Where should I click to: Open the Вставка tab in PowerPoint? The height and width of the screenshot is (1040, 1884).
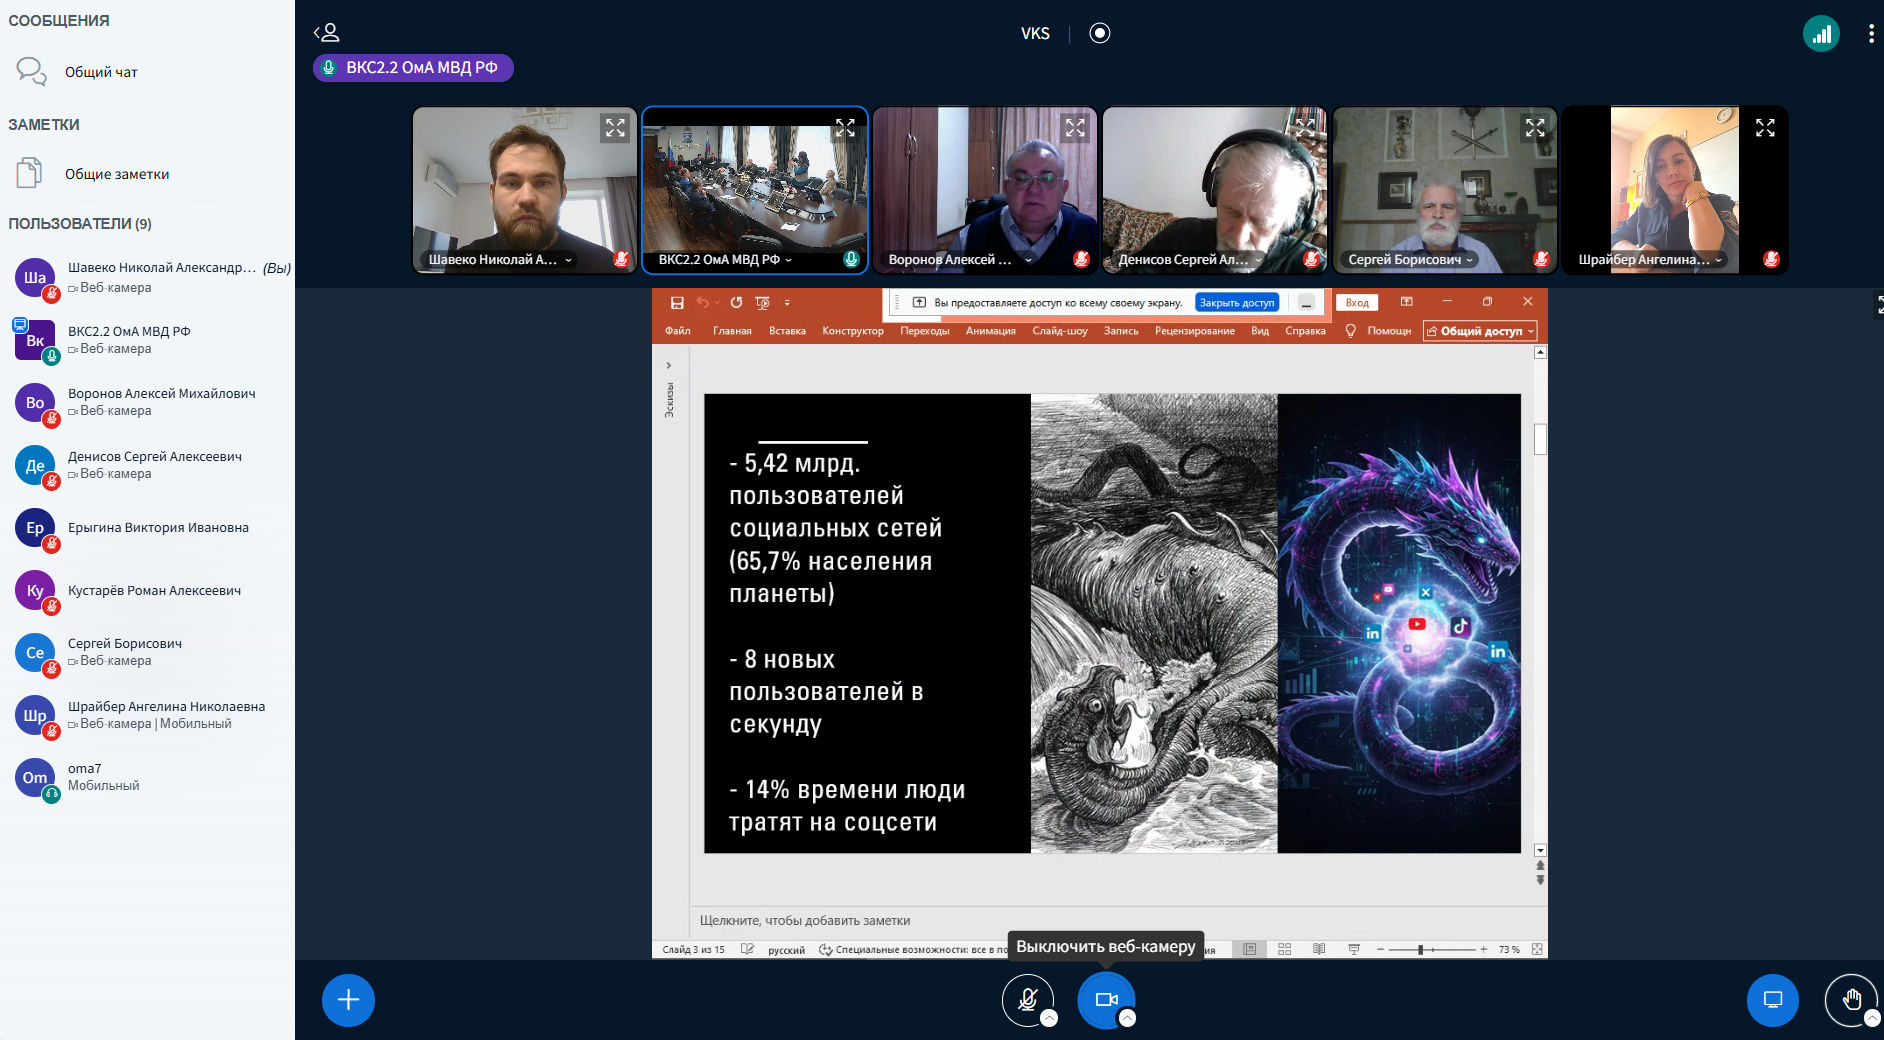(787, 331)
